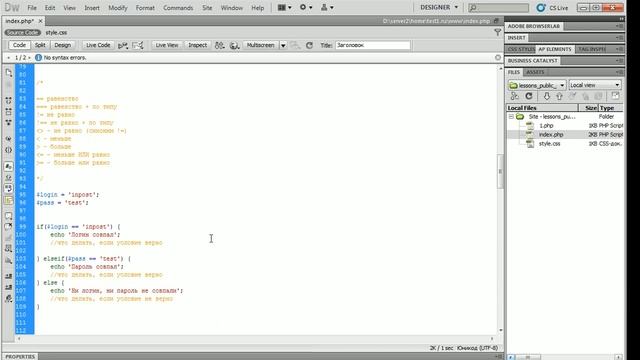
Task: Click the Format Source Code icon
Action: click(9, 299)
